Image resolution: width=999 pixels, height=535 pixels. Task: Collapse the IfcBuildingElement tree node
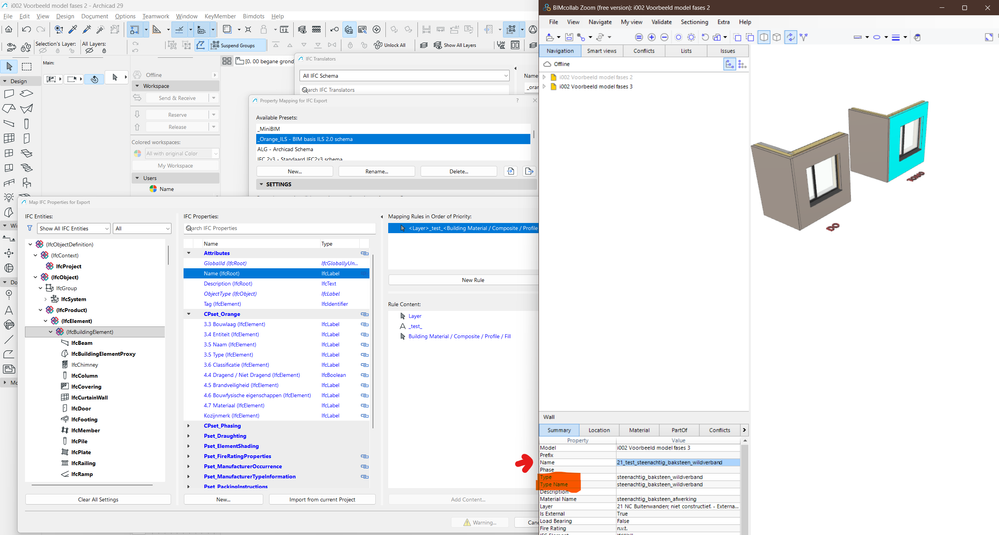point(51,332)
